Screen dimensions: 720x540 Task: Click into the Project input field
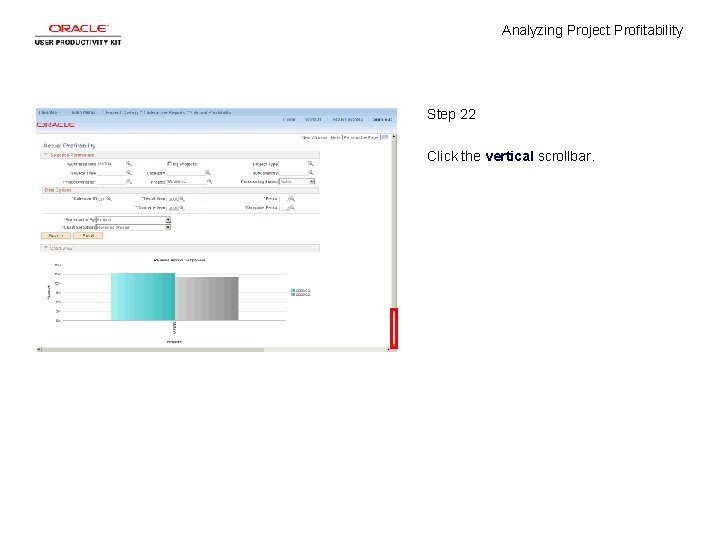coord(186,182)
